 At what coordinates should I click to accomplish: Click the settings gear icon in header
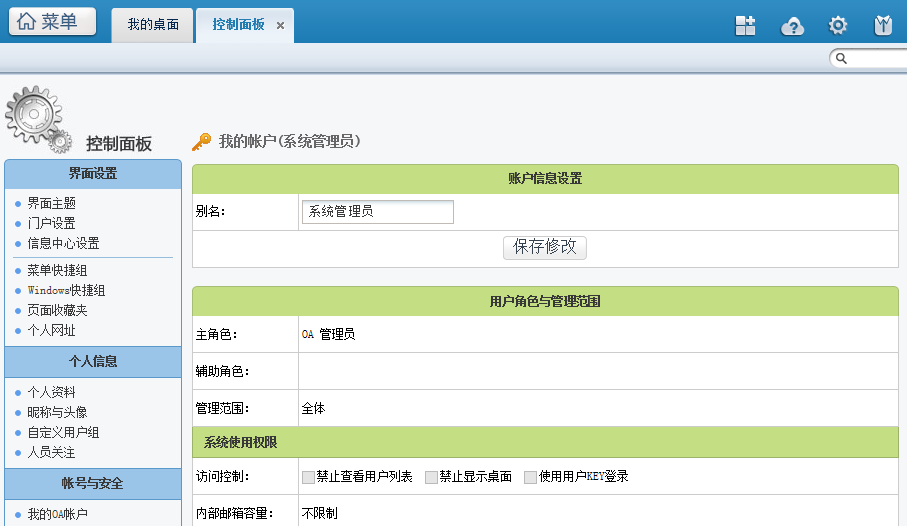[838, 26]
